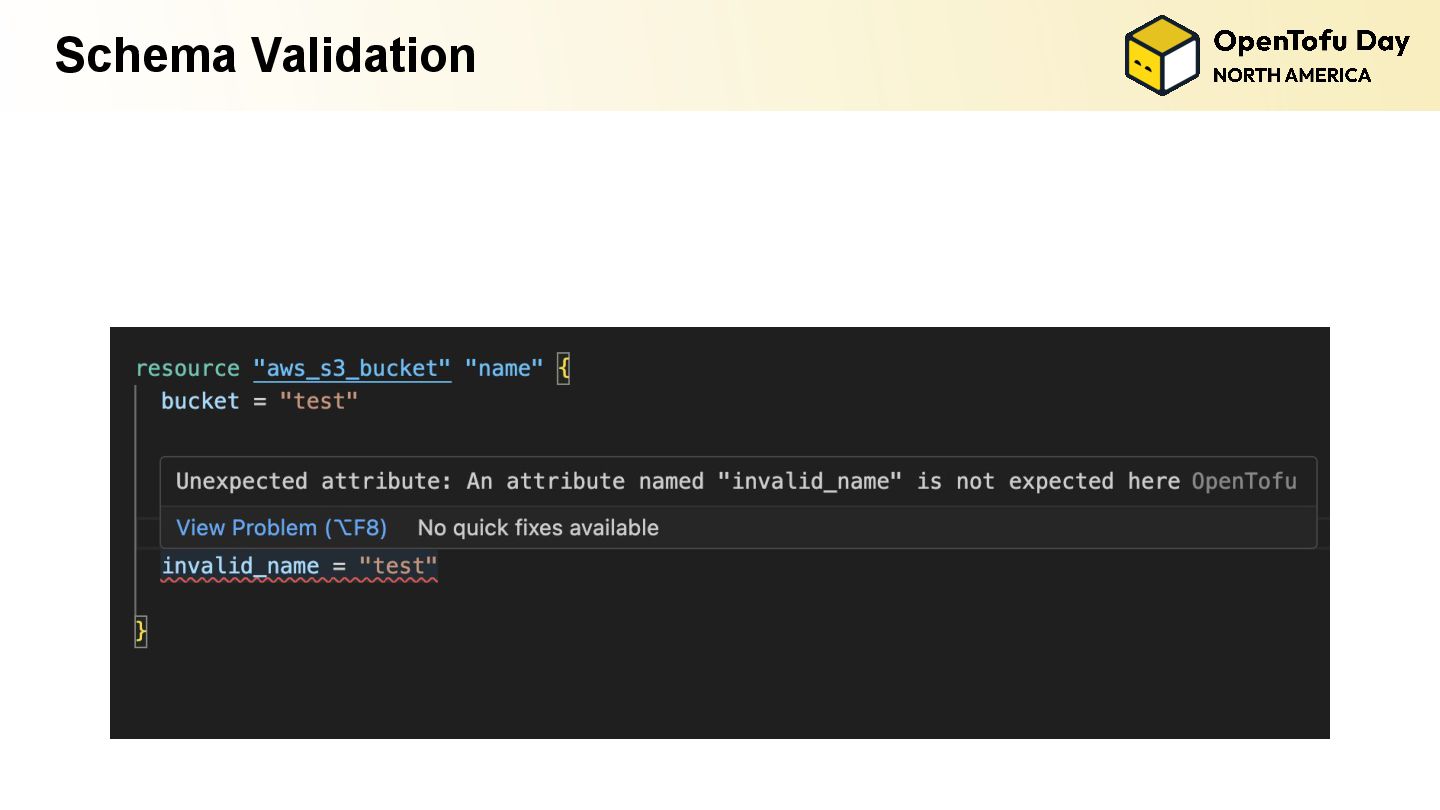Click the closing yellow curly brace

coord(141,631)
